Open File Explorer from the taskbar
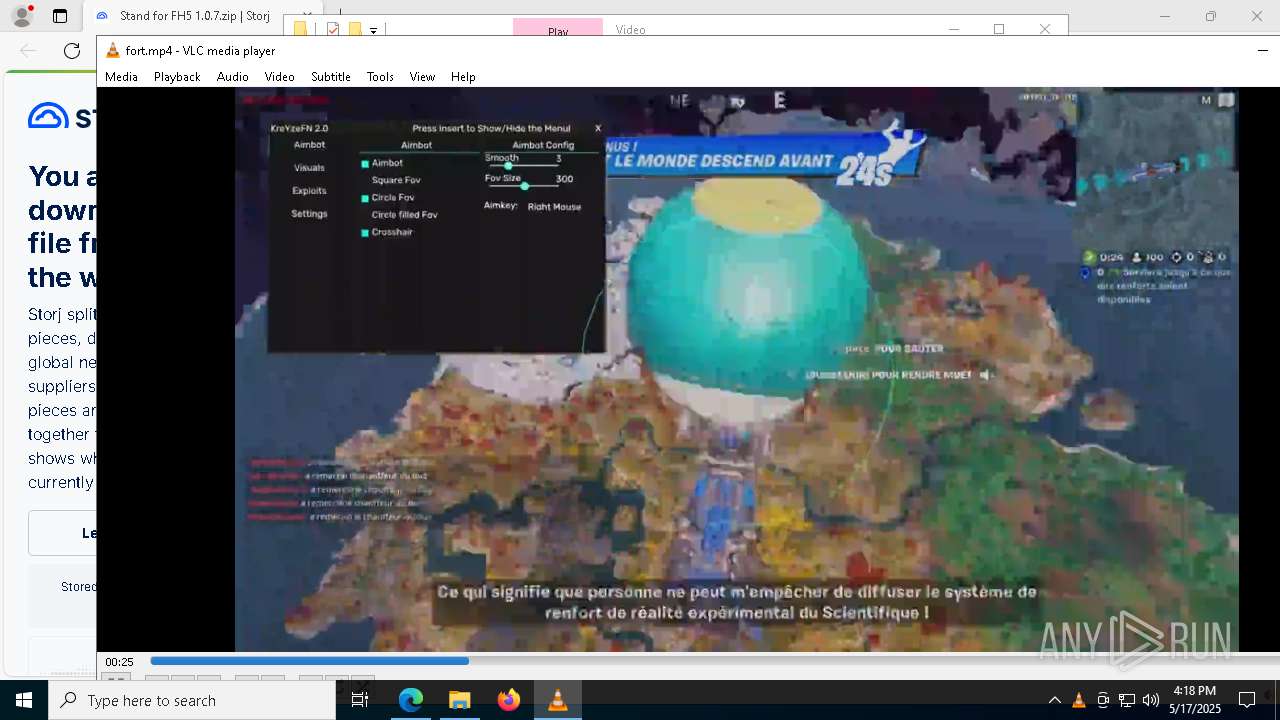 [459, 700]
